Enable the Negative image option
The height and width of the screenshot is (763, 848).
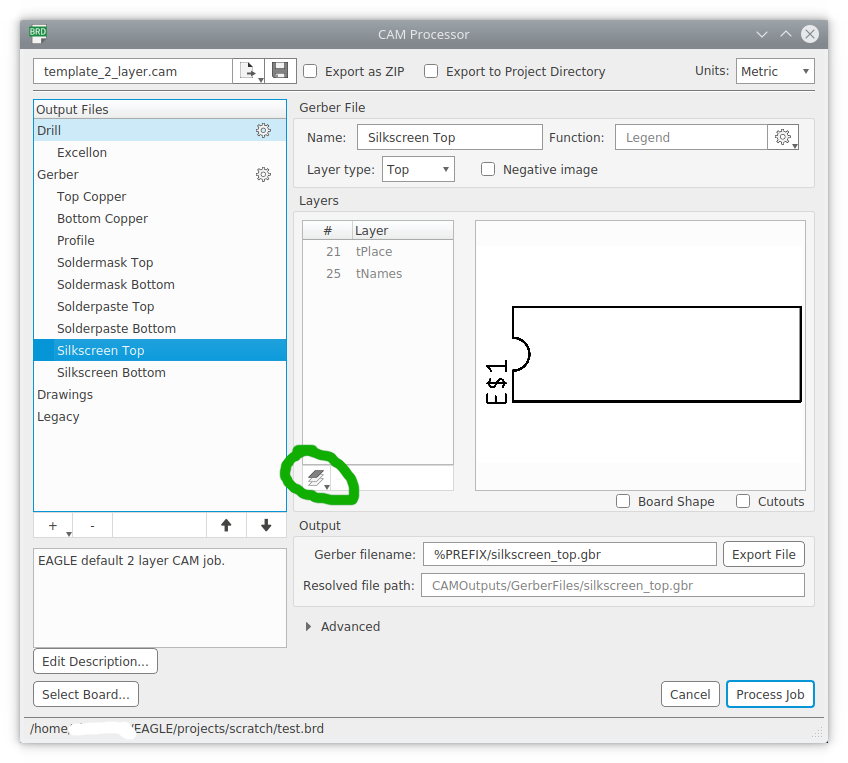point(488,169)
